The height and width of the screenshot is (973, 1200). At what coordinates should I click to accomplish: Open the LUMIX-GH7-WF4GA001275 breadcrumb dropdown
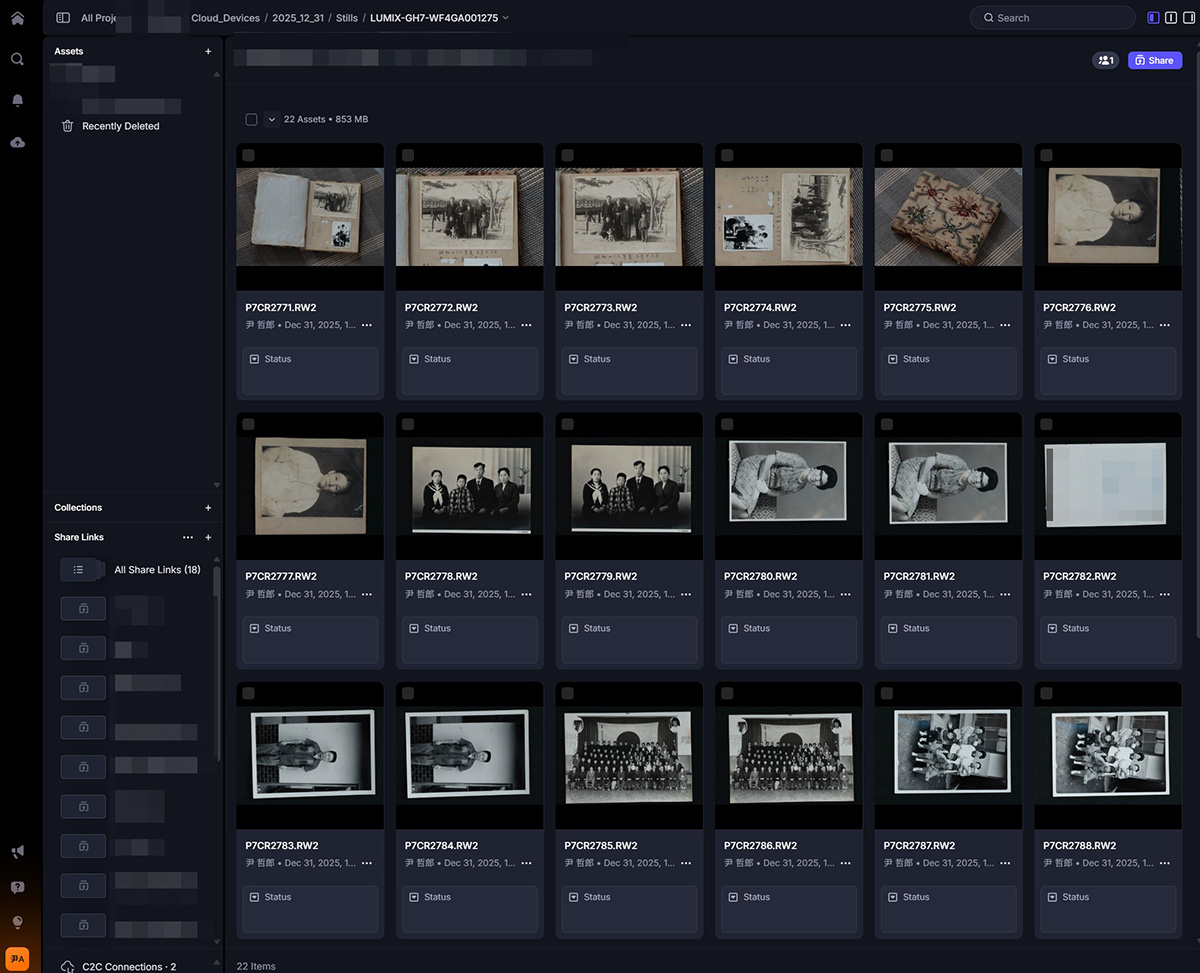(x=439, y=18)
